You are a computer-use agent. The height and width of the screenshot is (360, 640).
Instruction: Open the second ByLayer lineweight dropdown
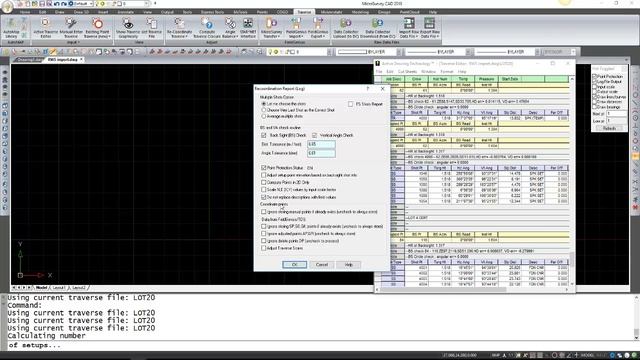tap(538, 52)
